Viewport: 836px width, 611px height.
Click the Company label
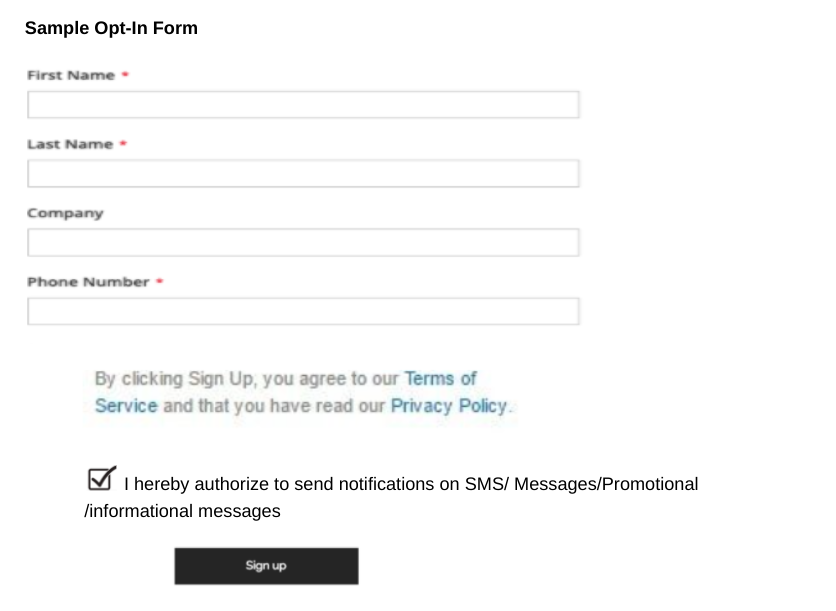click(x=65, y=213)
